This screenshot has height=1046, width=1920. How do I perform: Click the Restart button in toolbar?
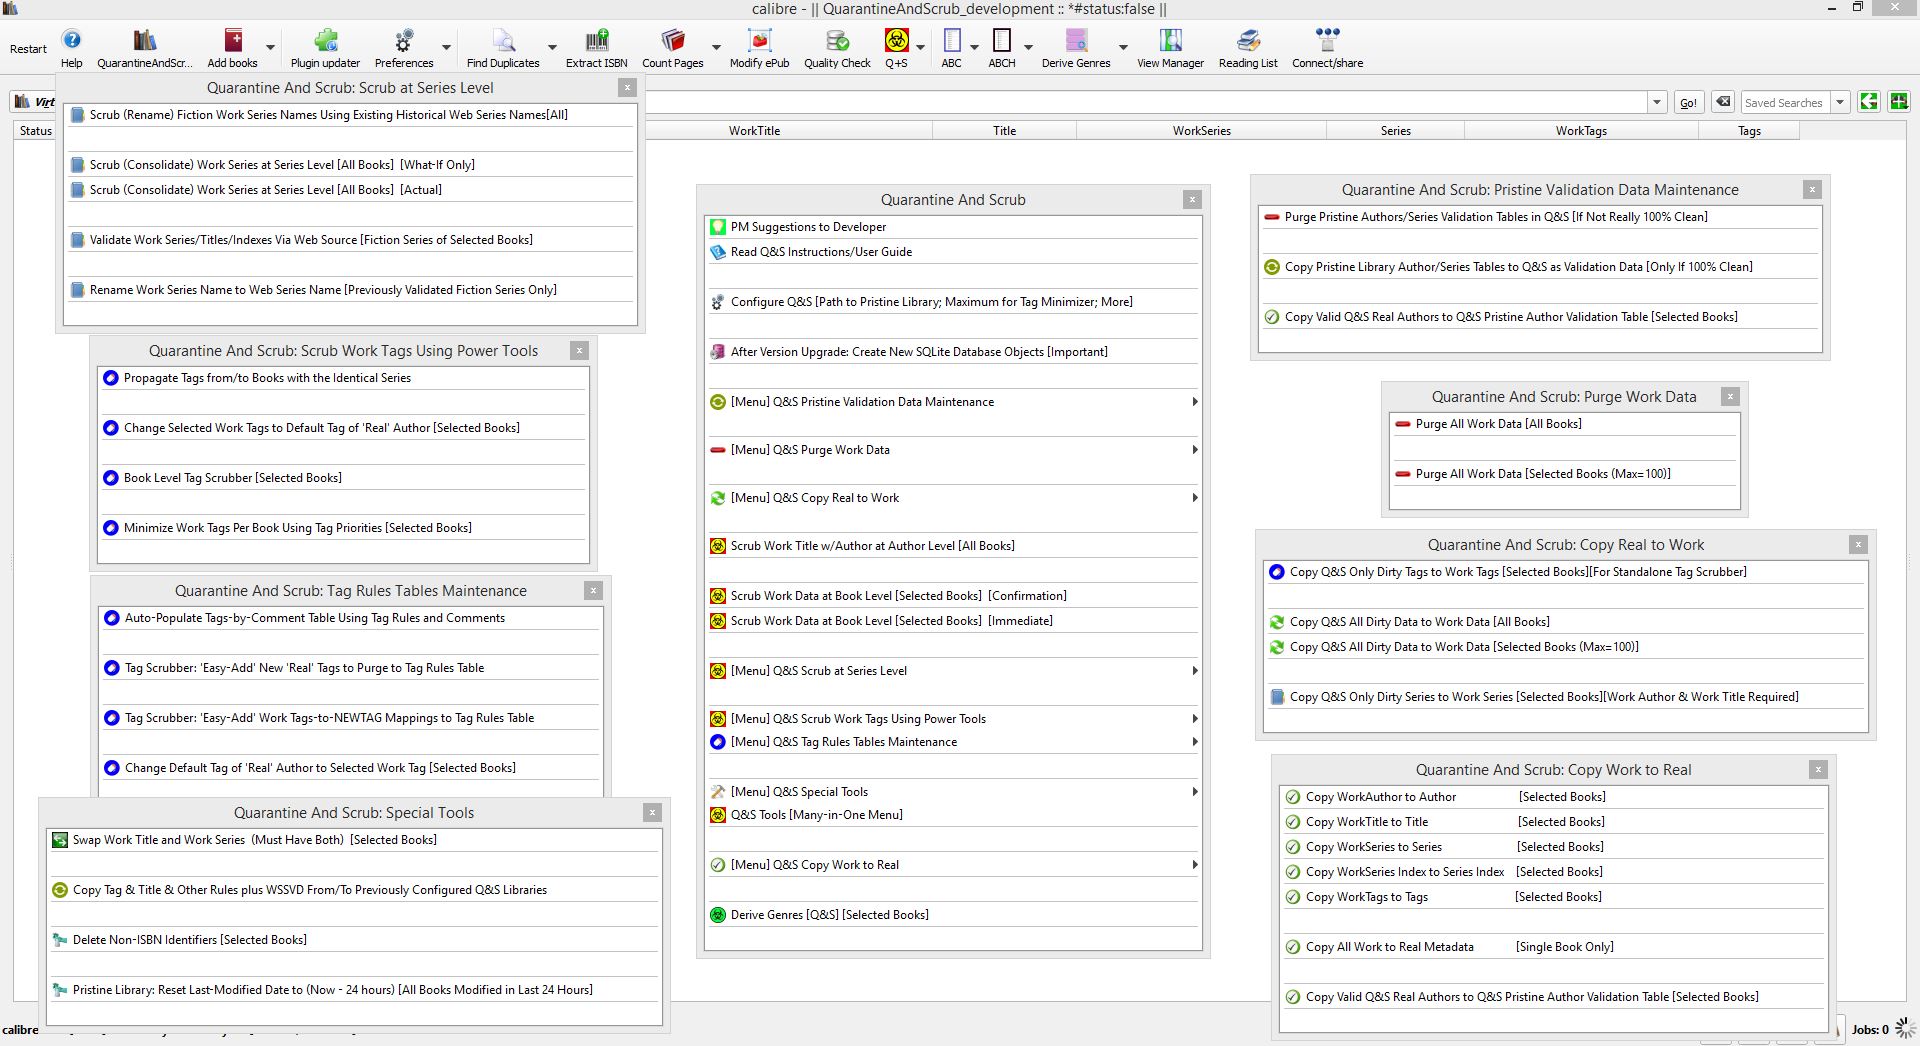(28, 49)
